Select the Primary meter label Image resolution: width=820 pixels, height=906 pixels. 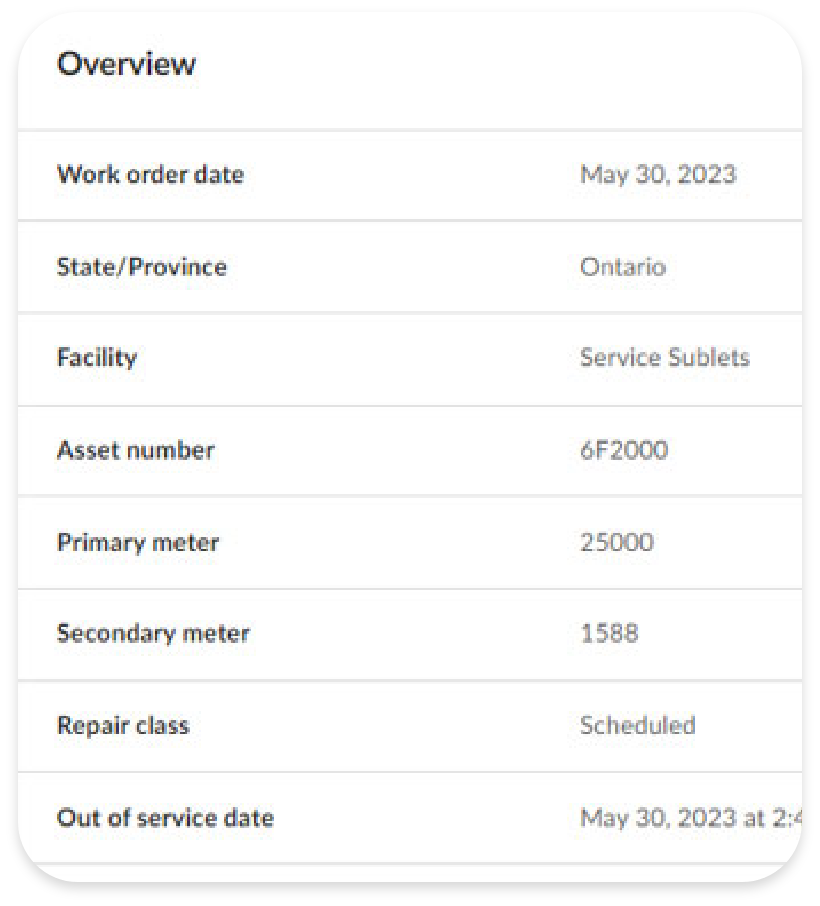point(138,543)
